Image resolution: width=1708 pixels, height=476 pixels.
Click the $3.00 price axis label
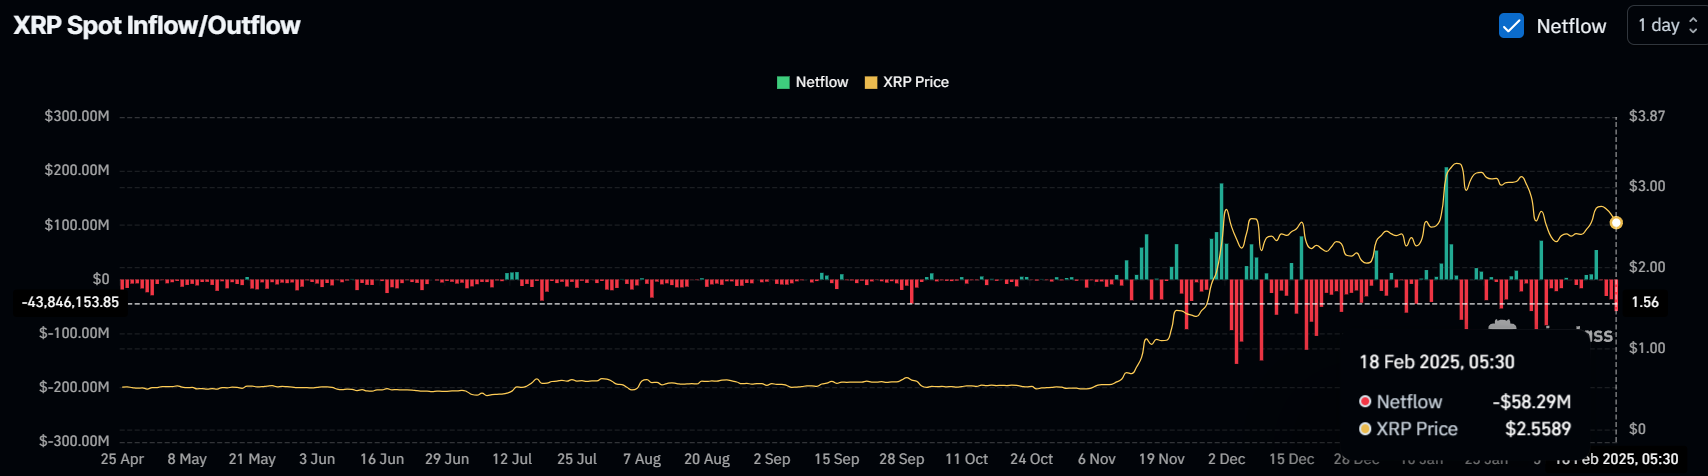click(x=1647, y=186)
